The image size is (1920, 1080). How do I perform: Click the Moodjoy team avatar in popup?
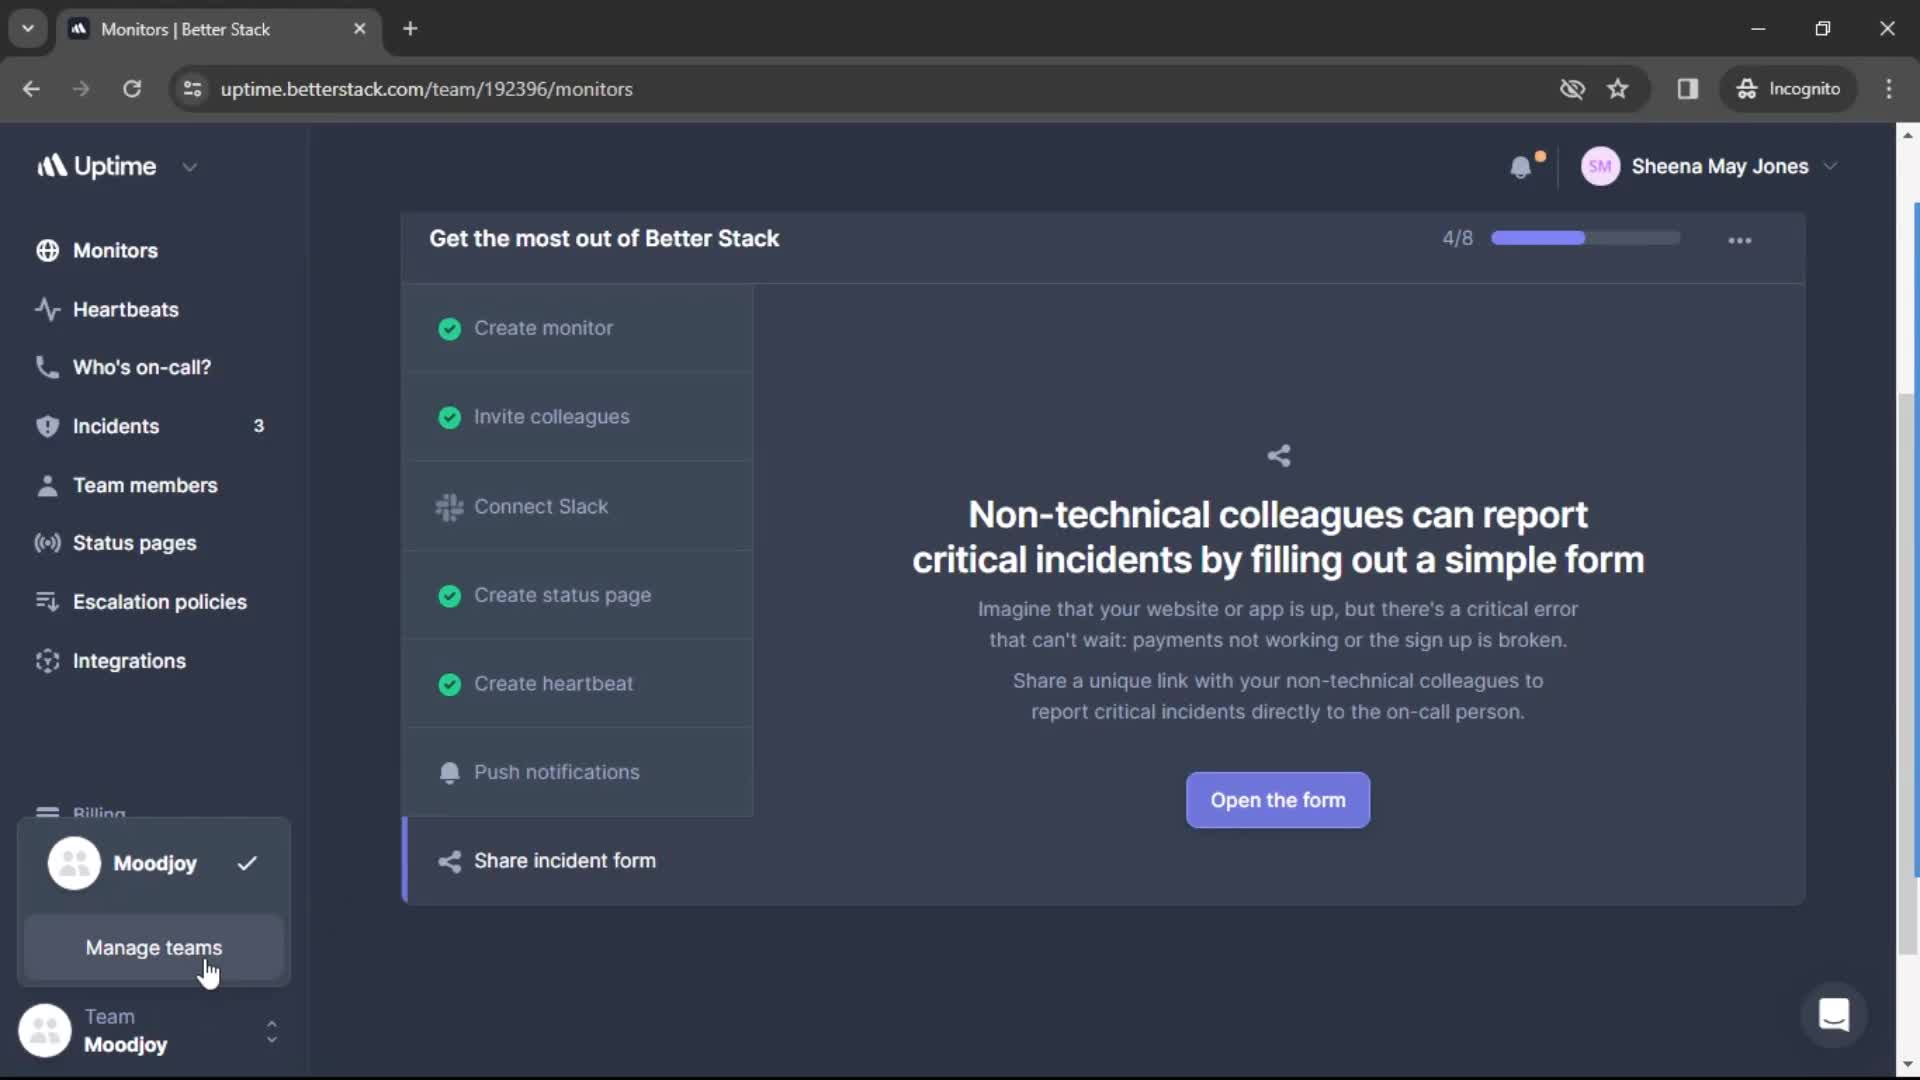coord(74,863)
